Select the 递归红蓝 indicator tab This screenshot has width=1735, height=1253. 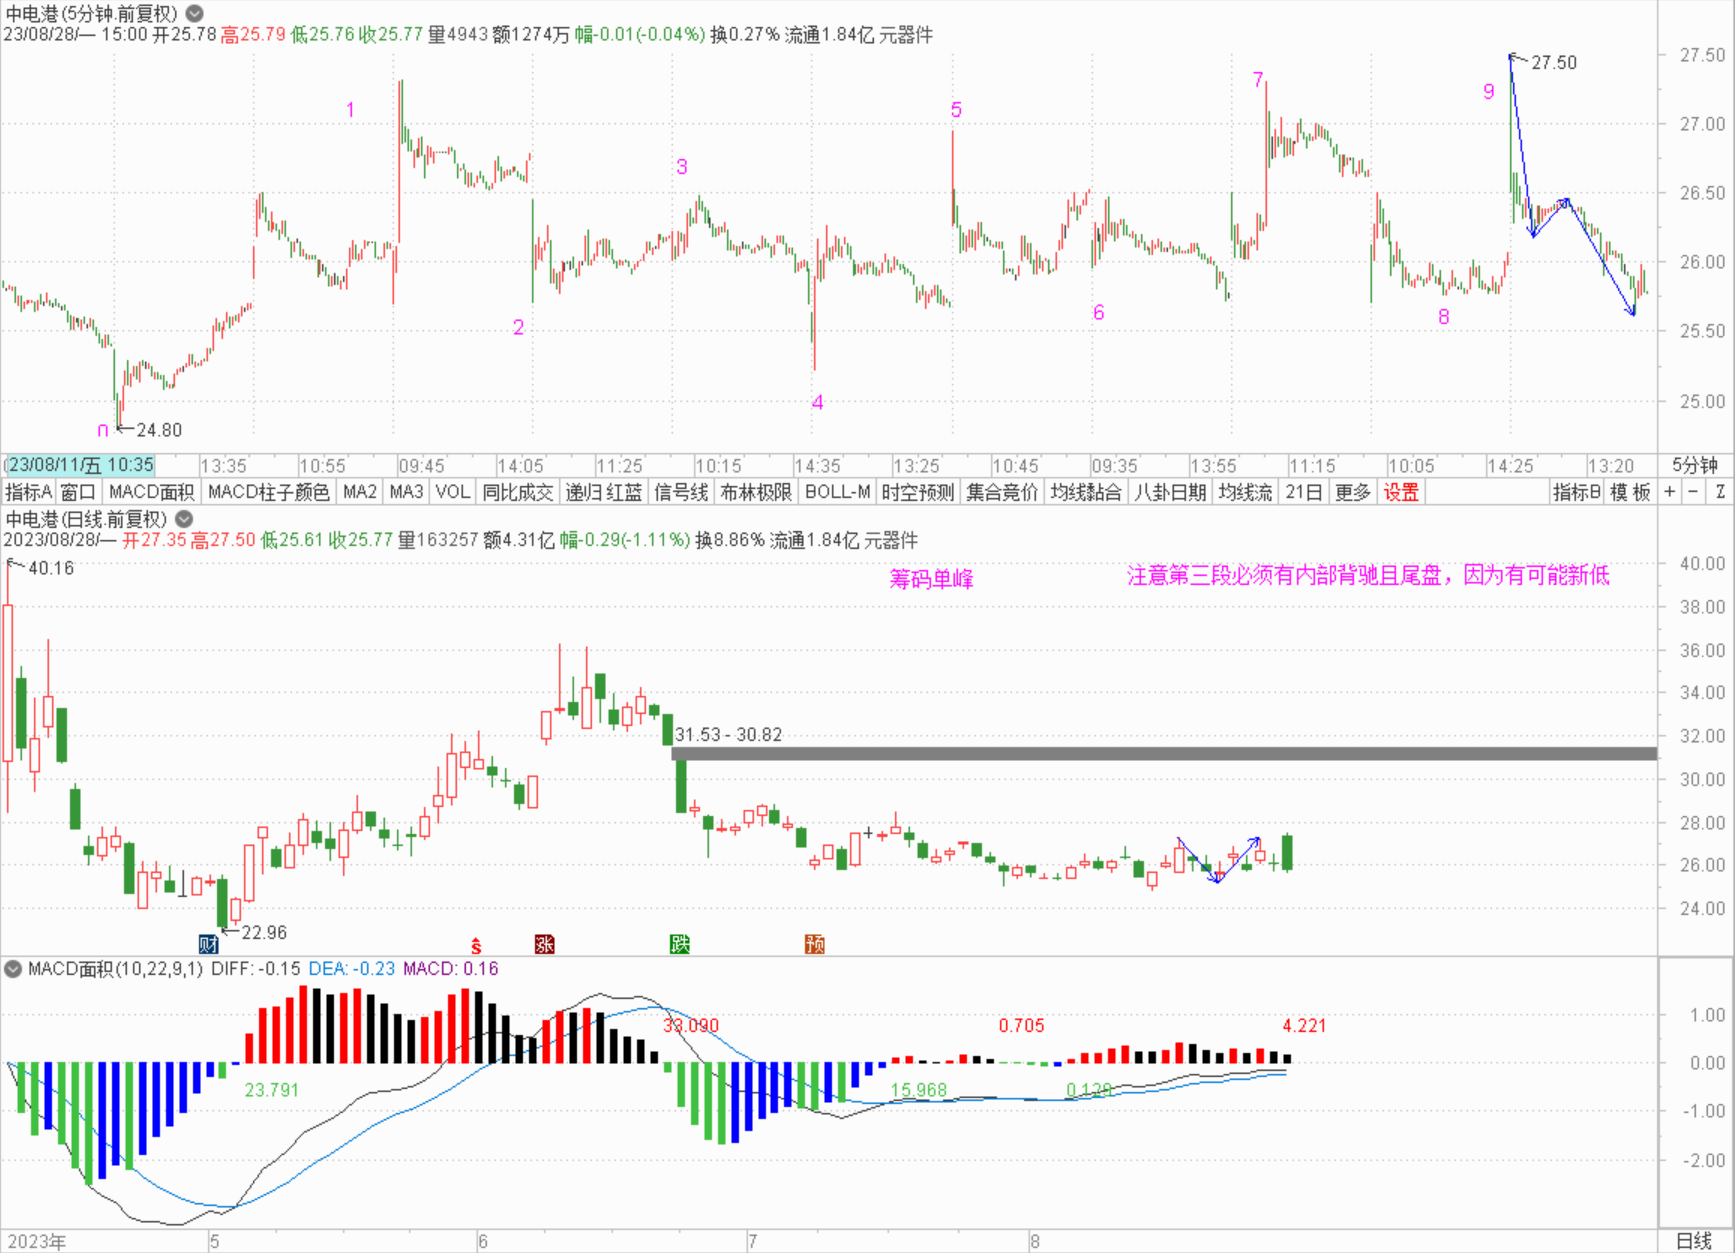point(603,492)
